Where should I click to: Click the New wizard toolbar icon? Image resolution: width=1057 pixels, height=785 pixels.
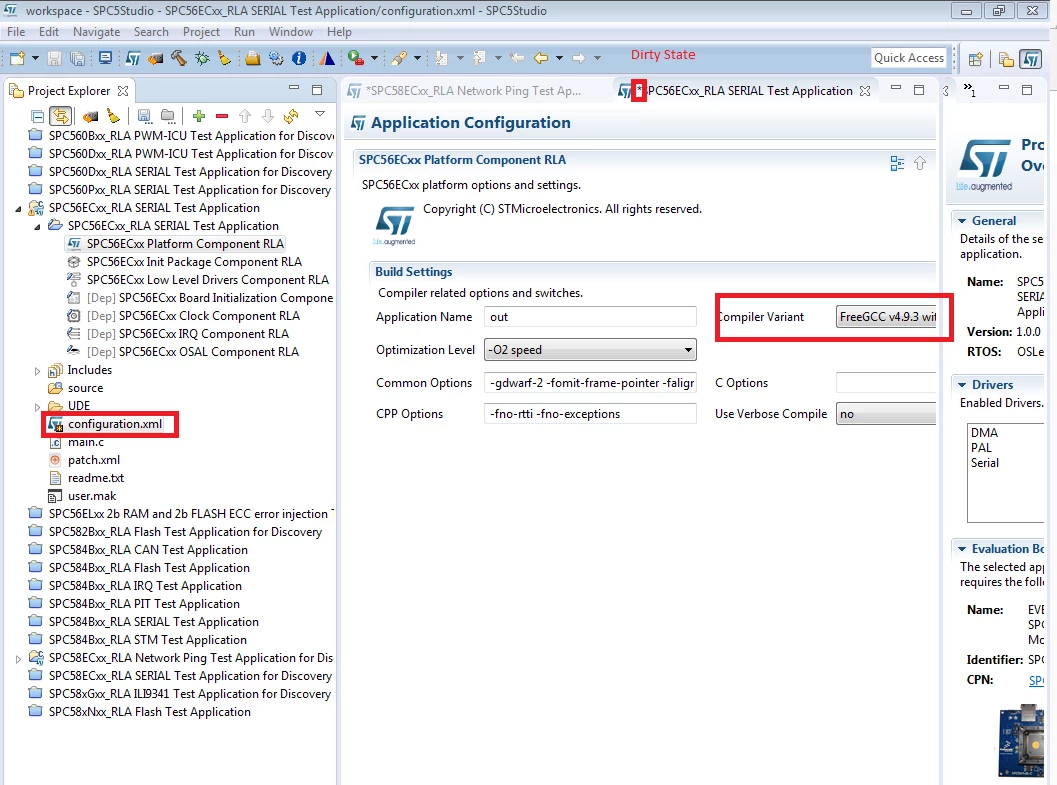17,59
